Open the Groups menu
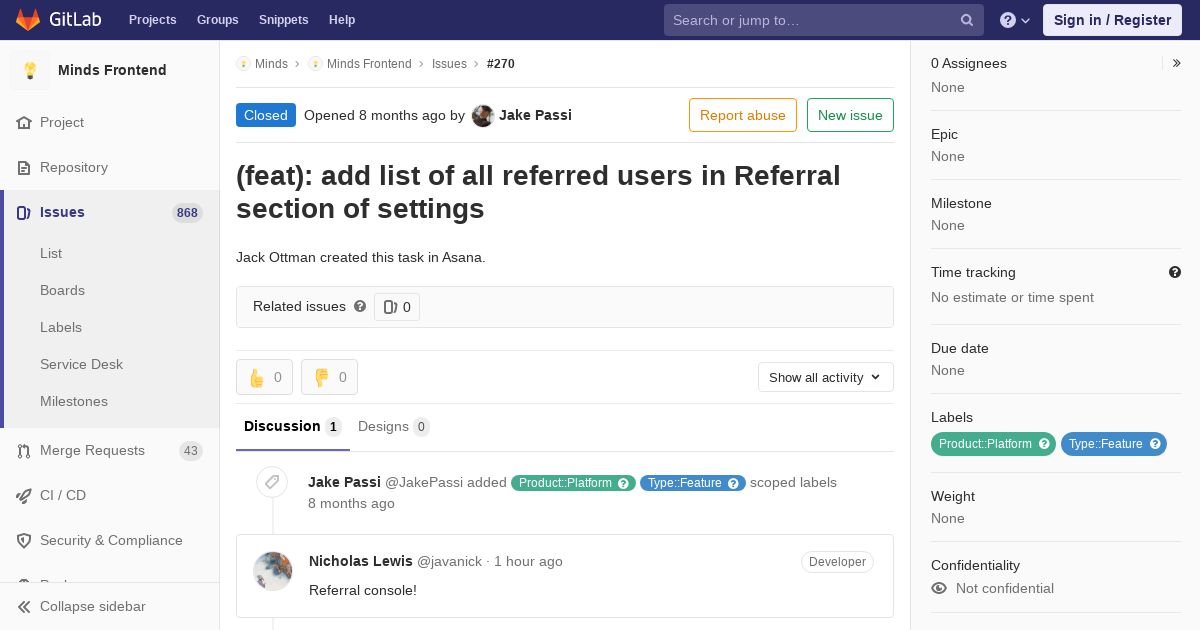The height and width of the screenshot is (630, 1200). (x=218, y=20)
